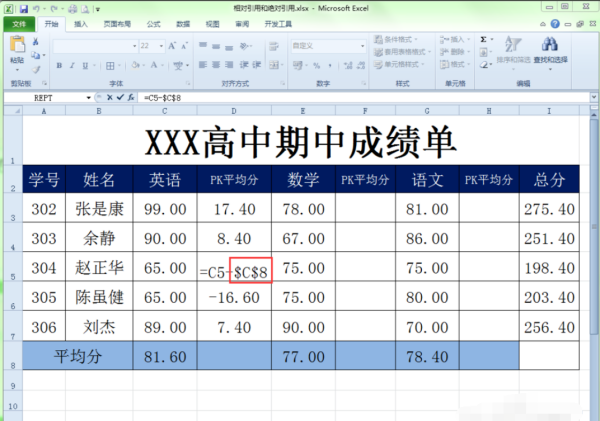Click the font color A button
This screenshot has width=600, height=421.
pyautogui.click(x=154, y=65)
